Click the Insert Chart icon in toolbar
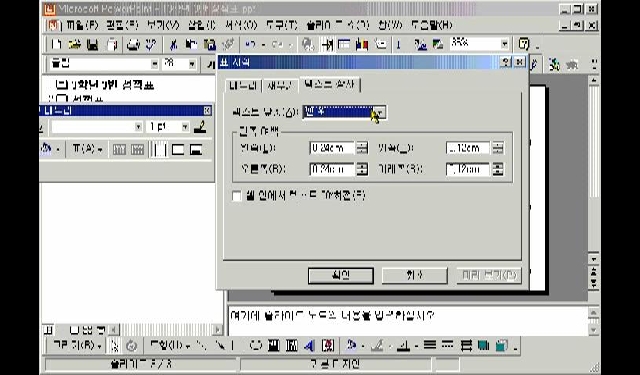Image resolution: width=640 pixels, height=375 pixels. pos(362,44)
